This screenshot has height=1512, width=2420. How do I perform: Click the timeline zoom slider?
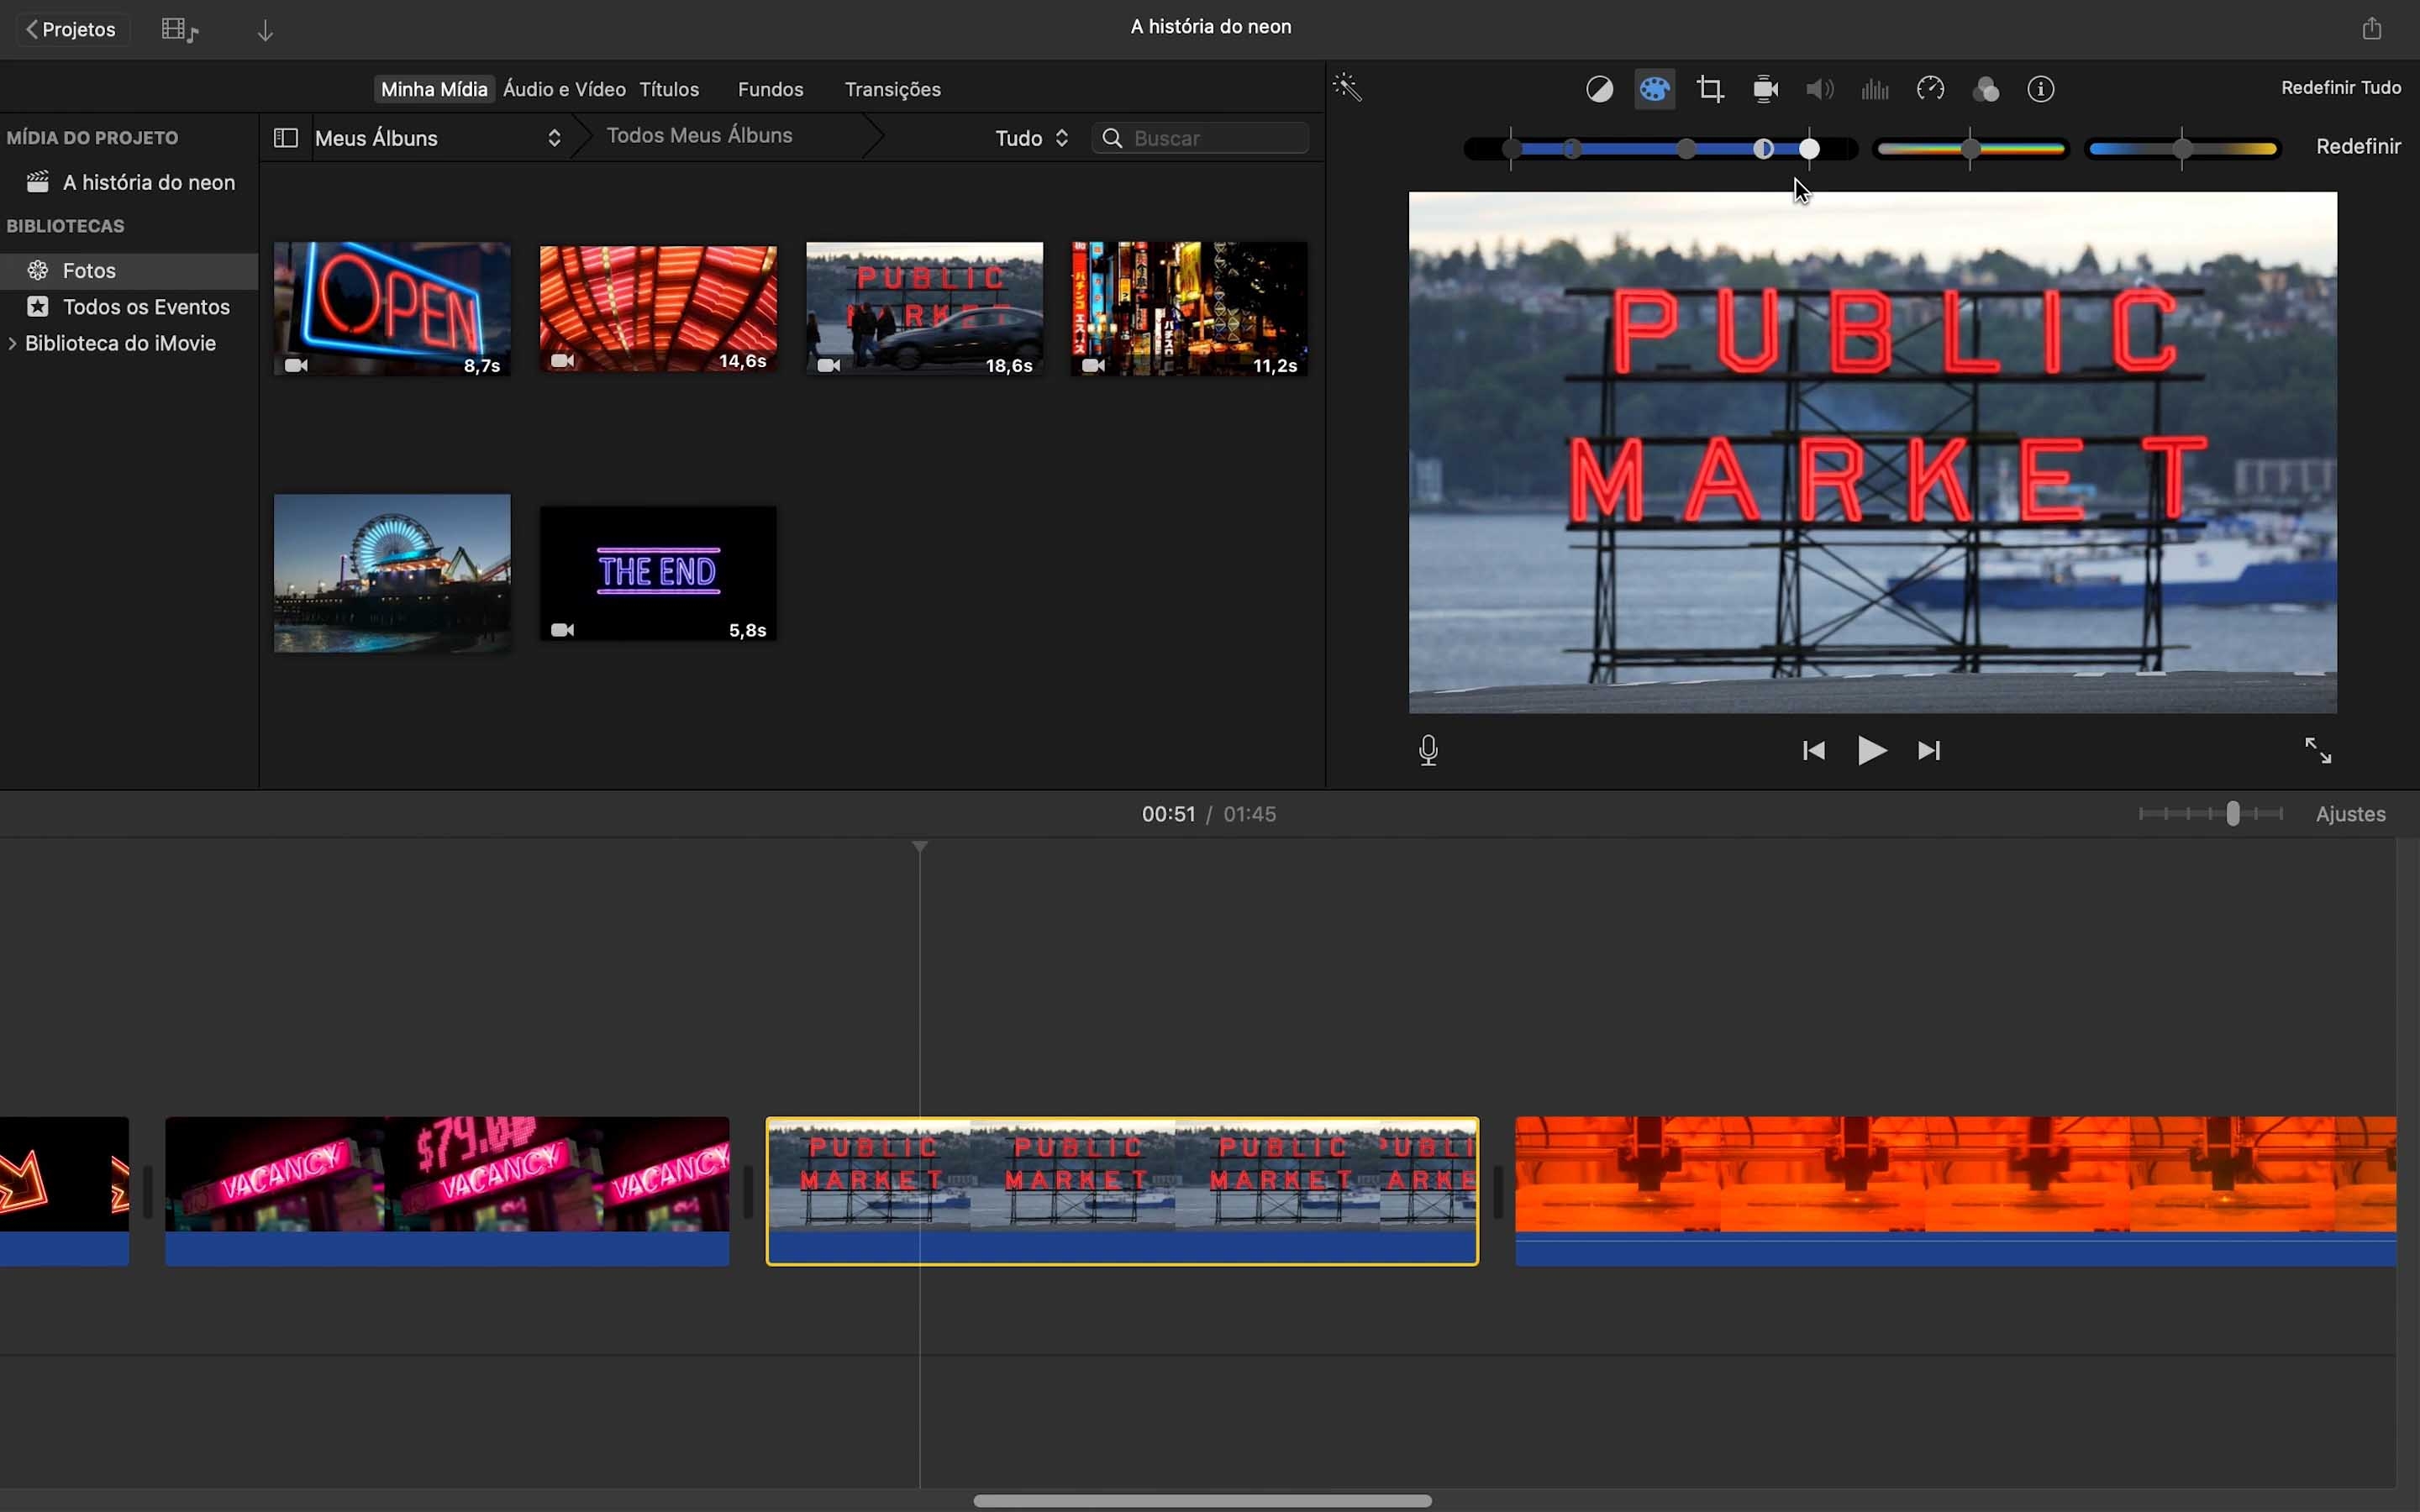tap(2210, 814)
